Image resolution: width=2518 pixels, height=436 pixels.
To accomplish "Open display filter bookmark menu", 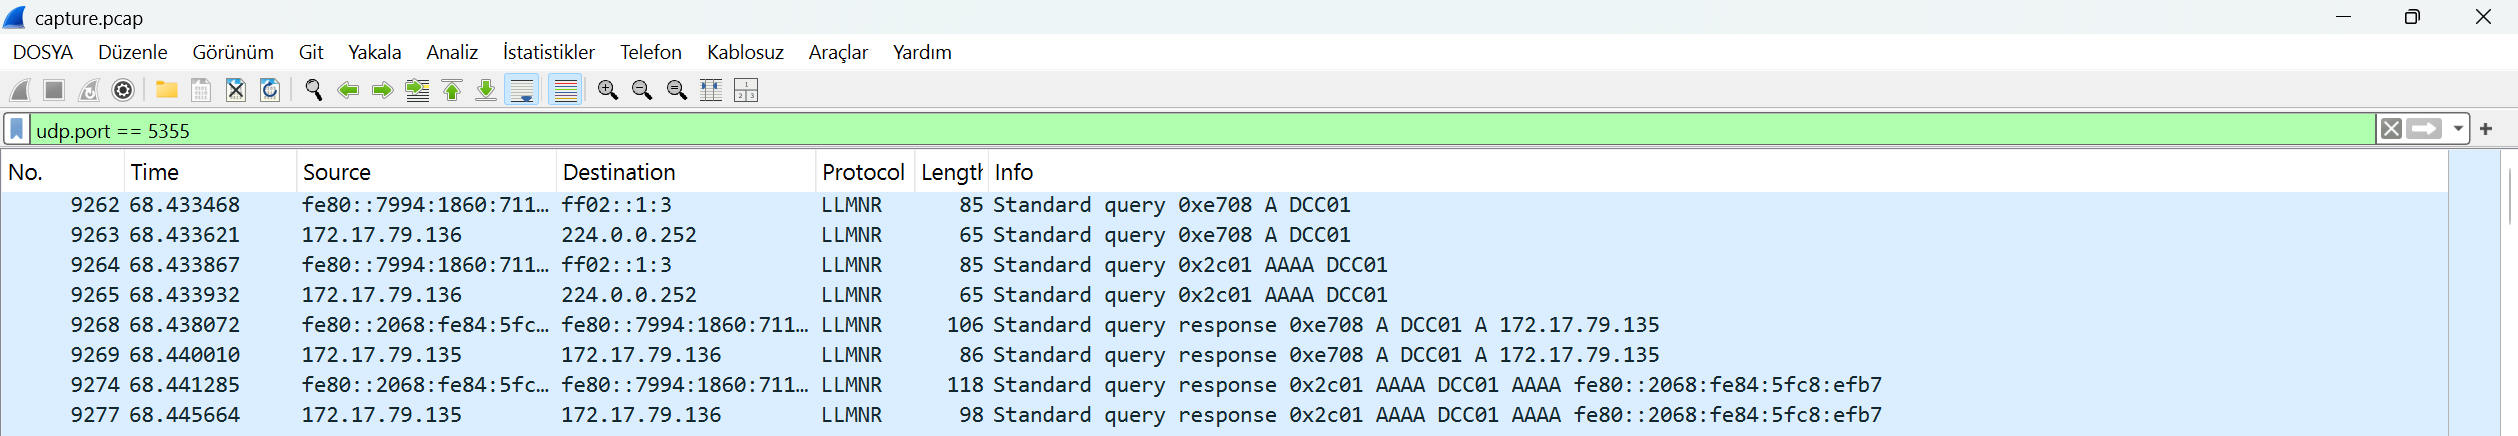I will 17,130.
